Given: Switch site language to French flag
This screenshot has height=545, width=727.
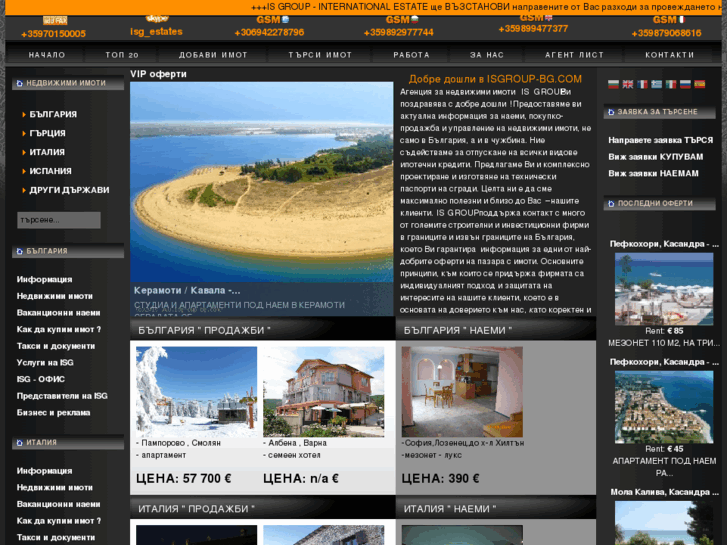Looking at the screenshot, I should (x=642, y=84).
